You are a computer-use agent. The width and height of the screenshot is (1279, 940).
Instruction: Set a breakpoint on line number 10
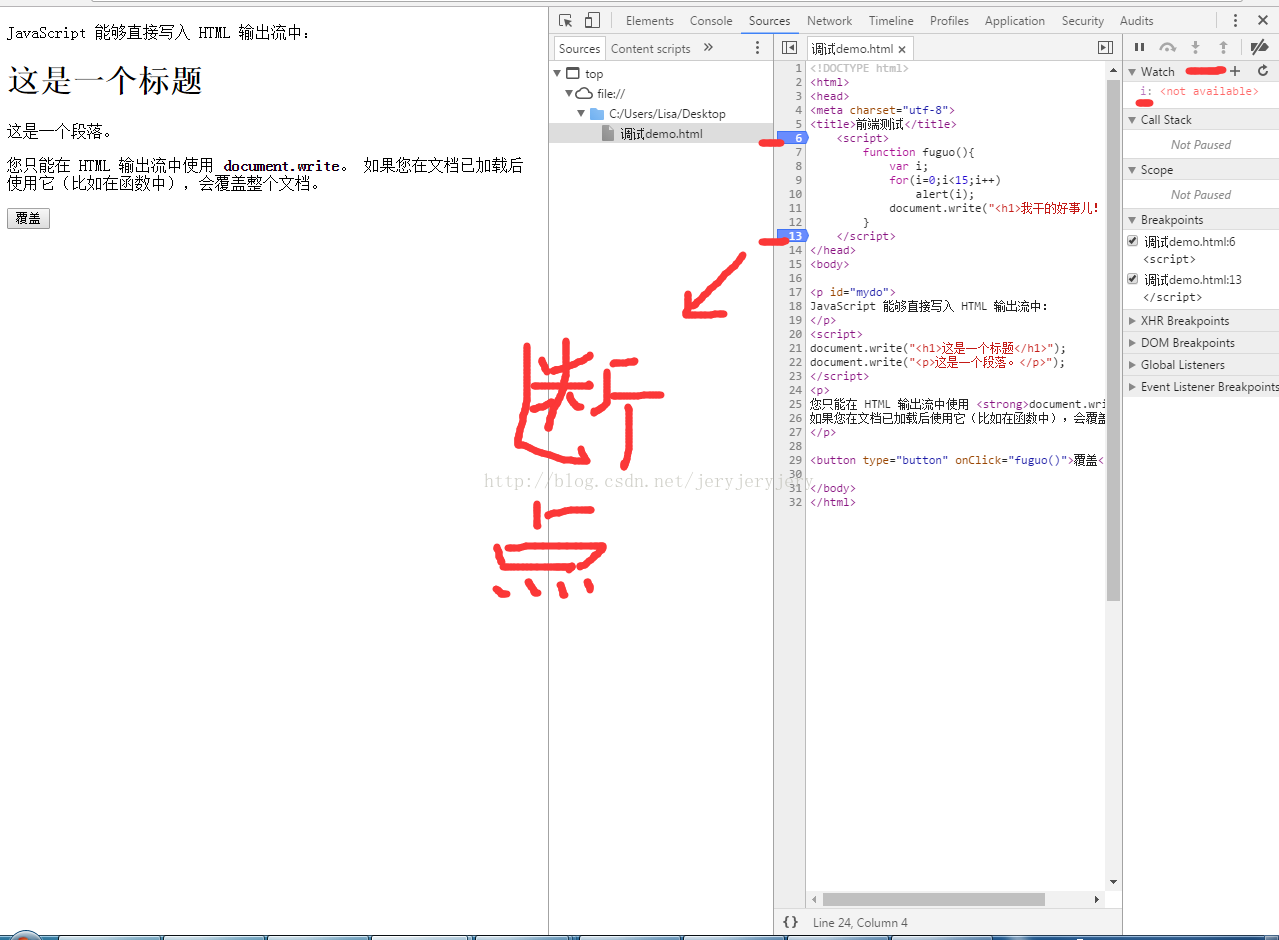coord(795,194)
